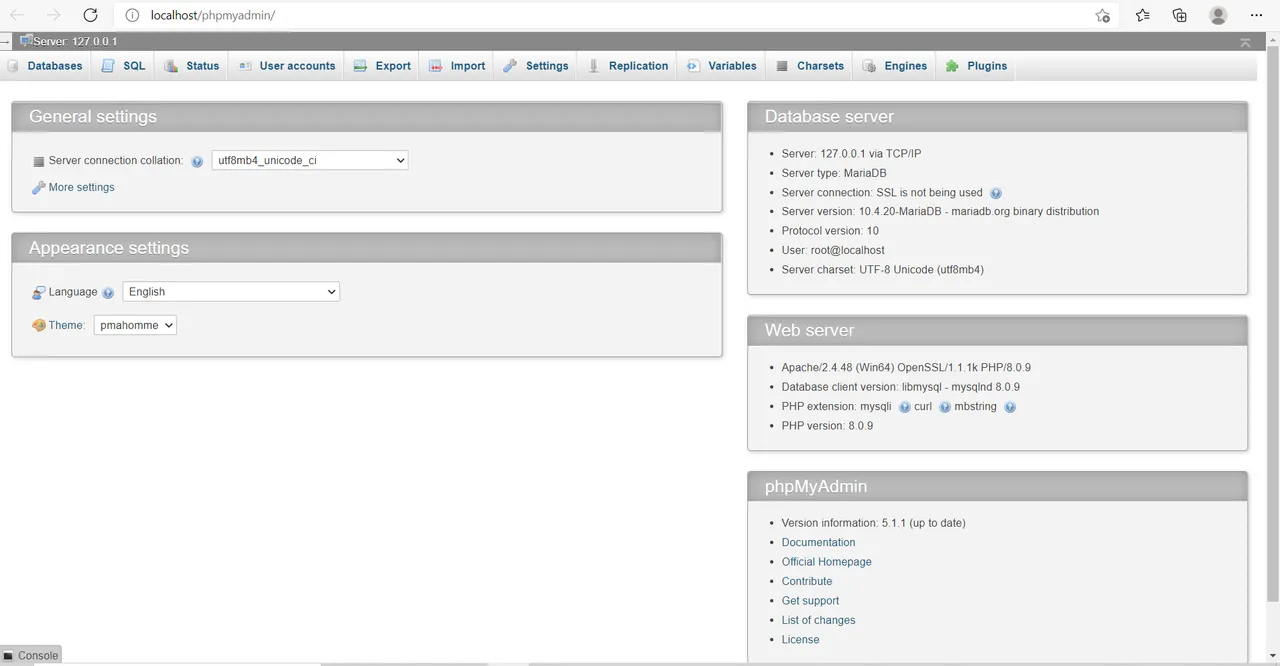
Task: Click the wrench icon beside More settings
Action: pyautogui.click(x=39, y=187)
